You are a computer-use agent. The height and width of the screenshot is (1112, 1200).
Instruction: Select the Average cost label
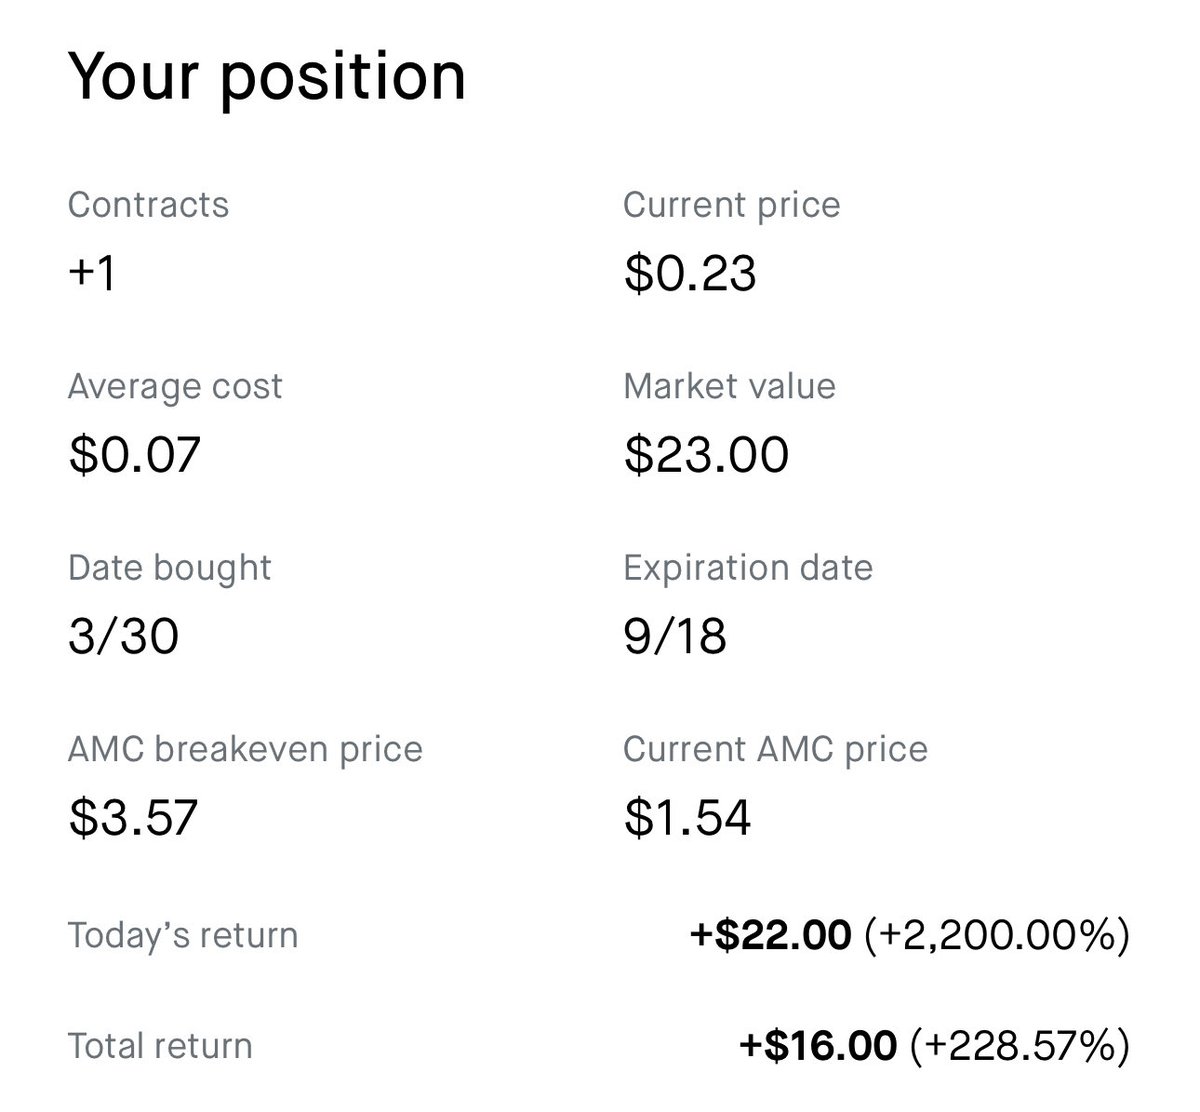click(175, 387)
